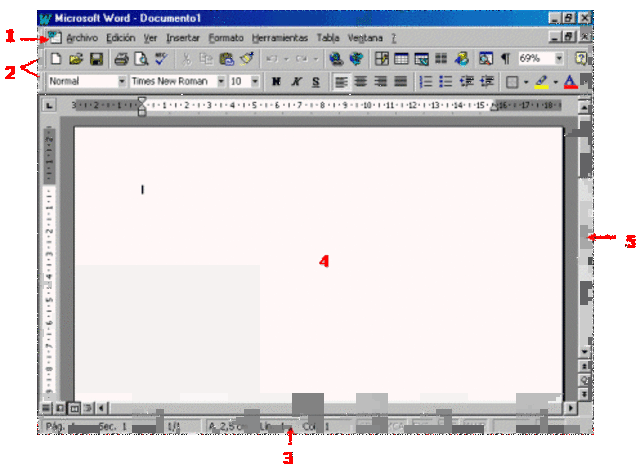Screen dimensions: 640x469
Task: Open an existing file with folder icon
Action: pos(76,59)
